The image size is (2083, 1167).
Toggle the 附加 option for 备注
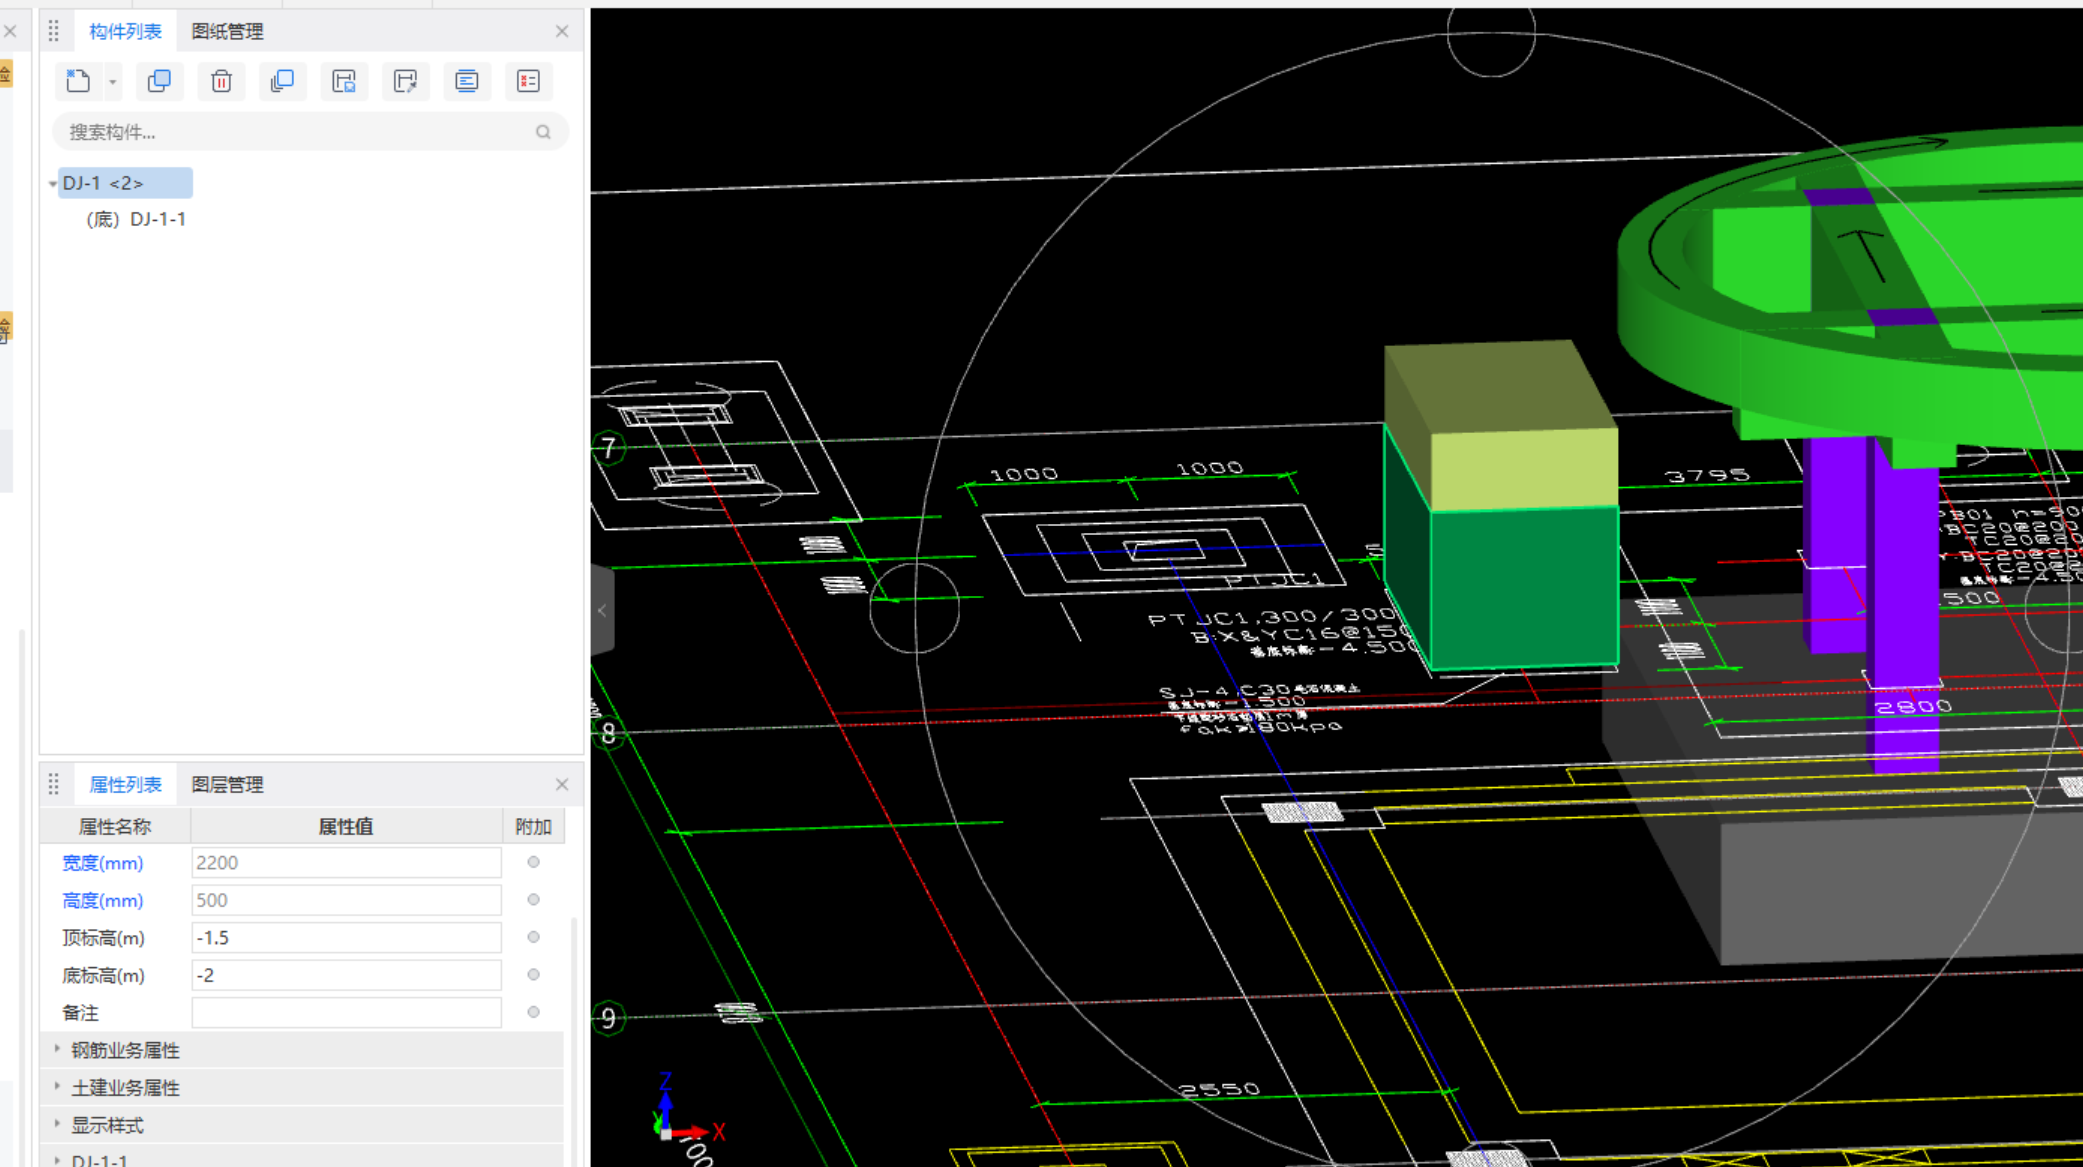(x=533, y=1012)
